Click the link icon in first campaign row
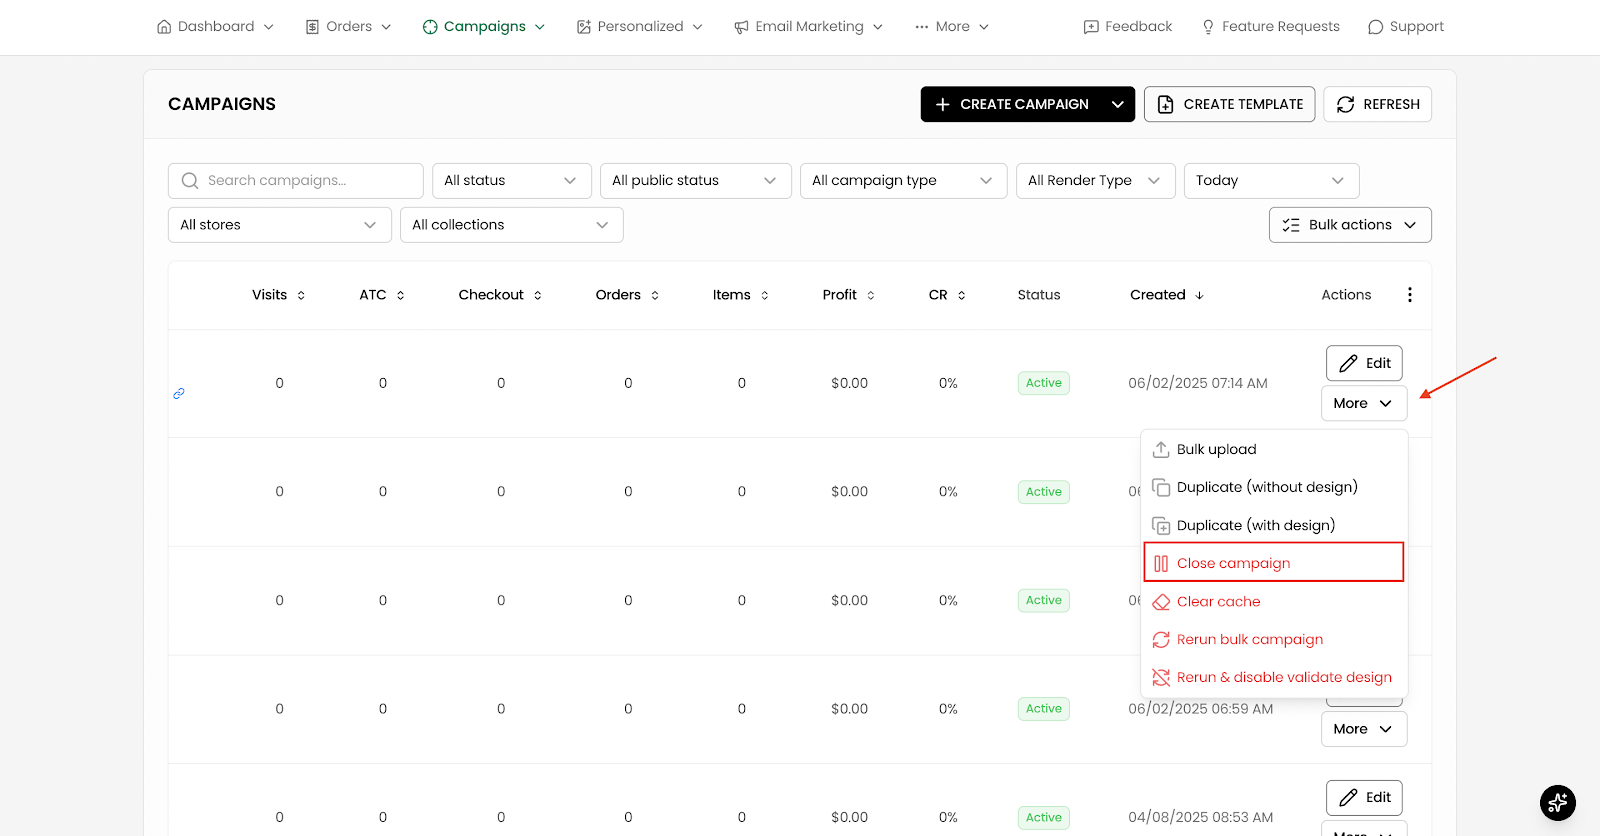 179,393
